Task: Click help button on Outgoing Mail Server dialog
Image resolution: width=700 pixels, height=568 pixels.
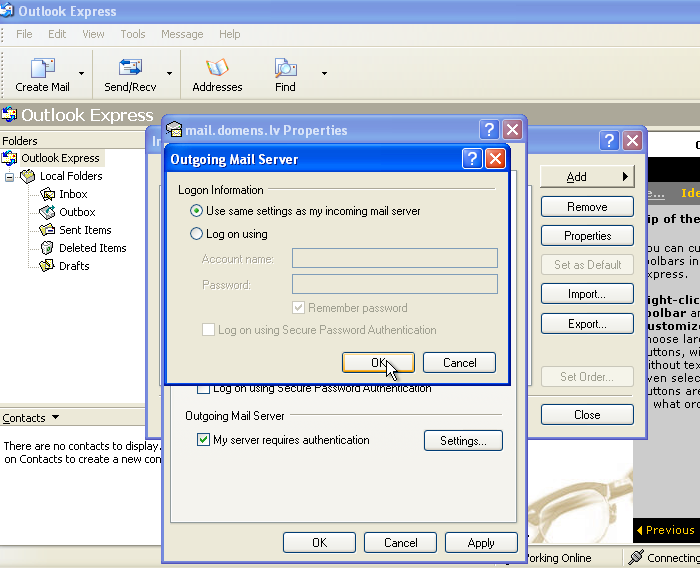Action: coord(472,159)
